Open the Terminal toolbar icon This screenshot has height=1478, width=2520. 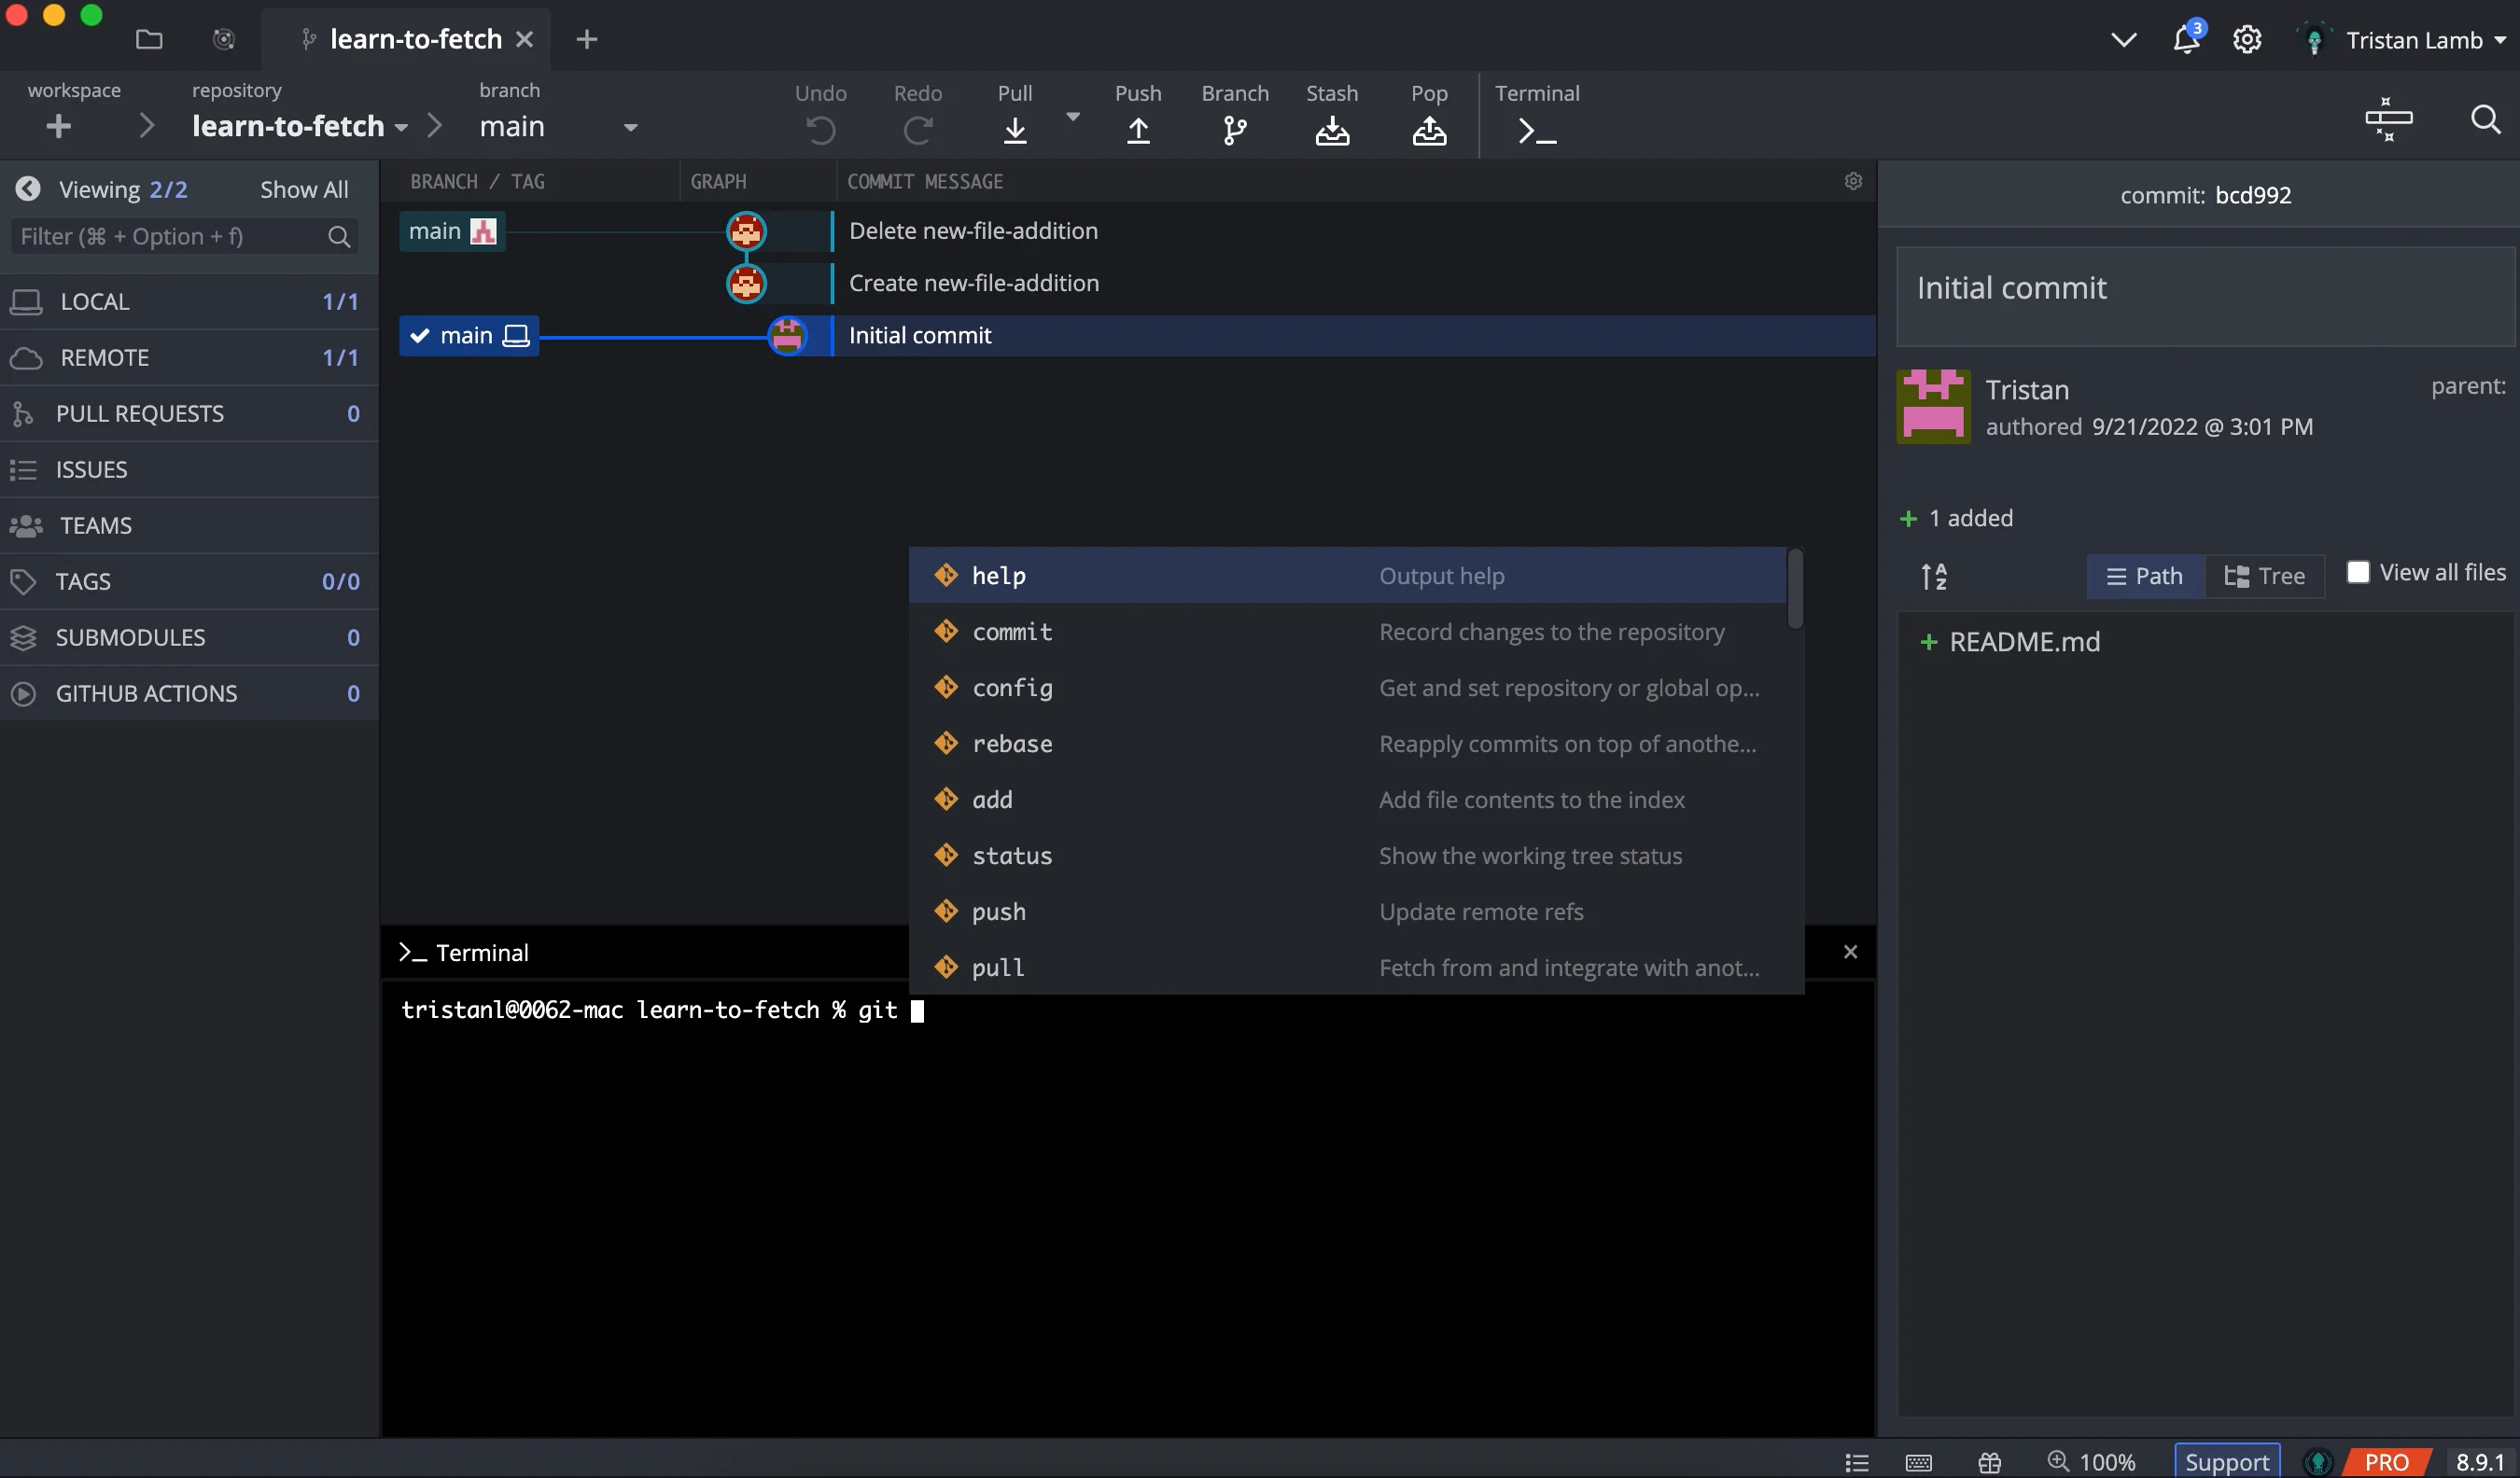coord(1536,130)
